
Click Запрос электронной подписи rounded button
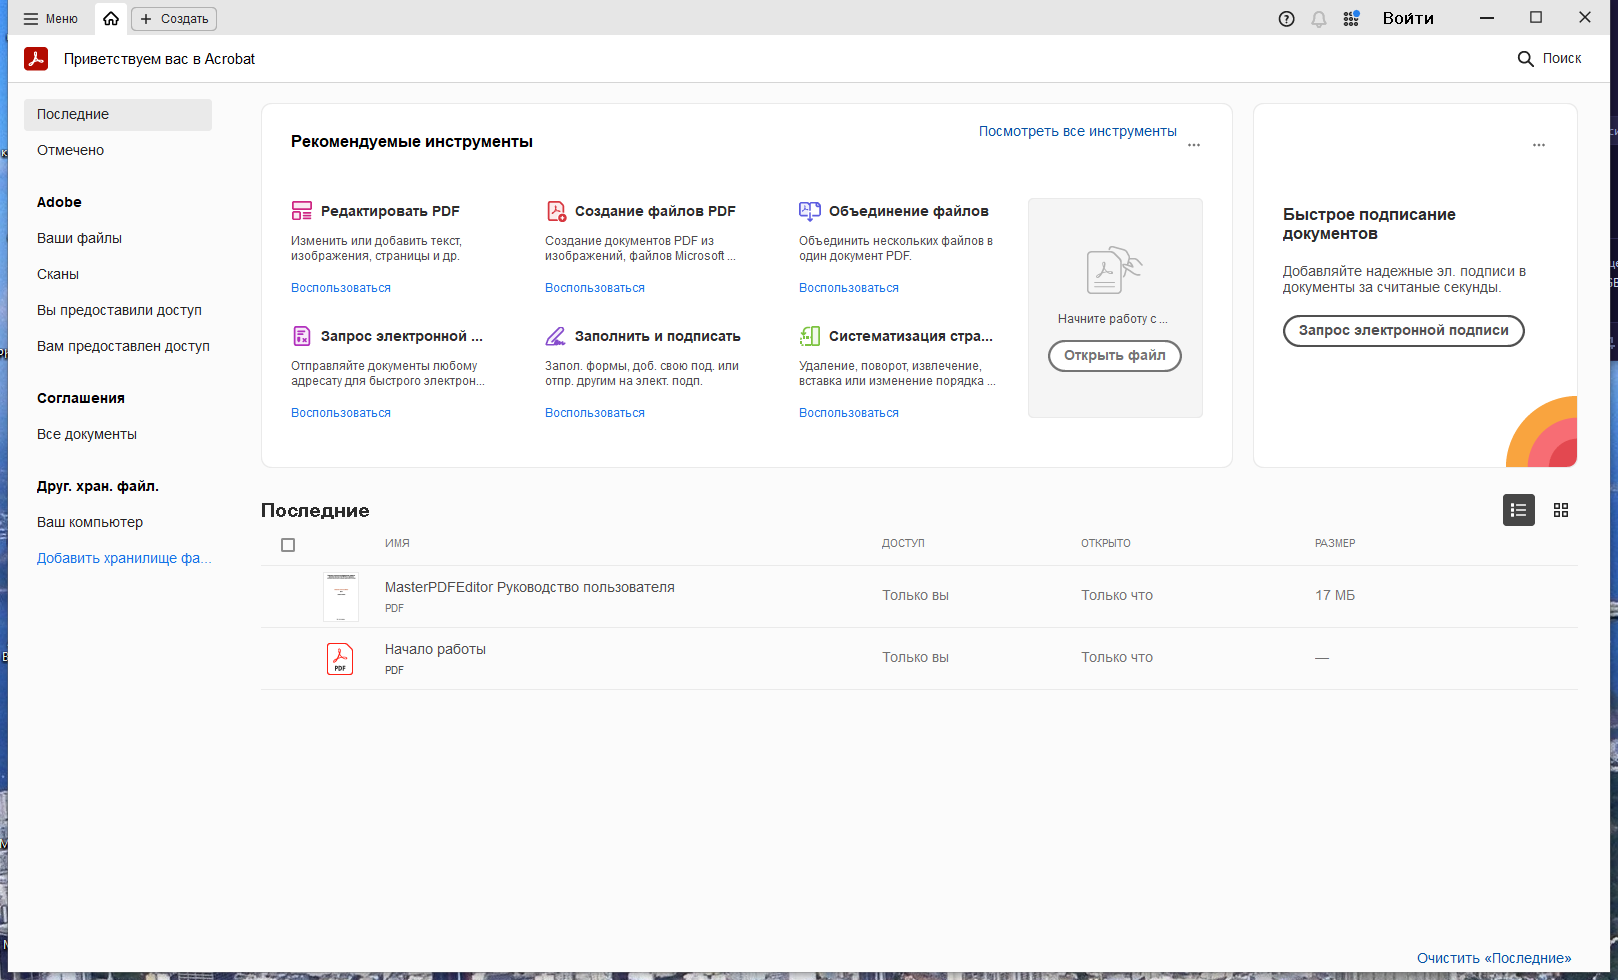point(1404,331)
